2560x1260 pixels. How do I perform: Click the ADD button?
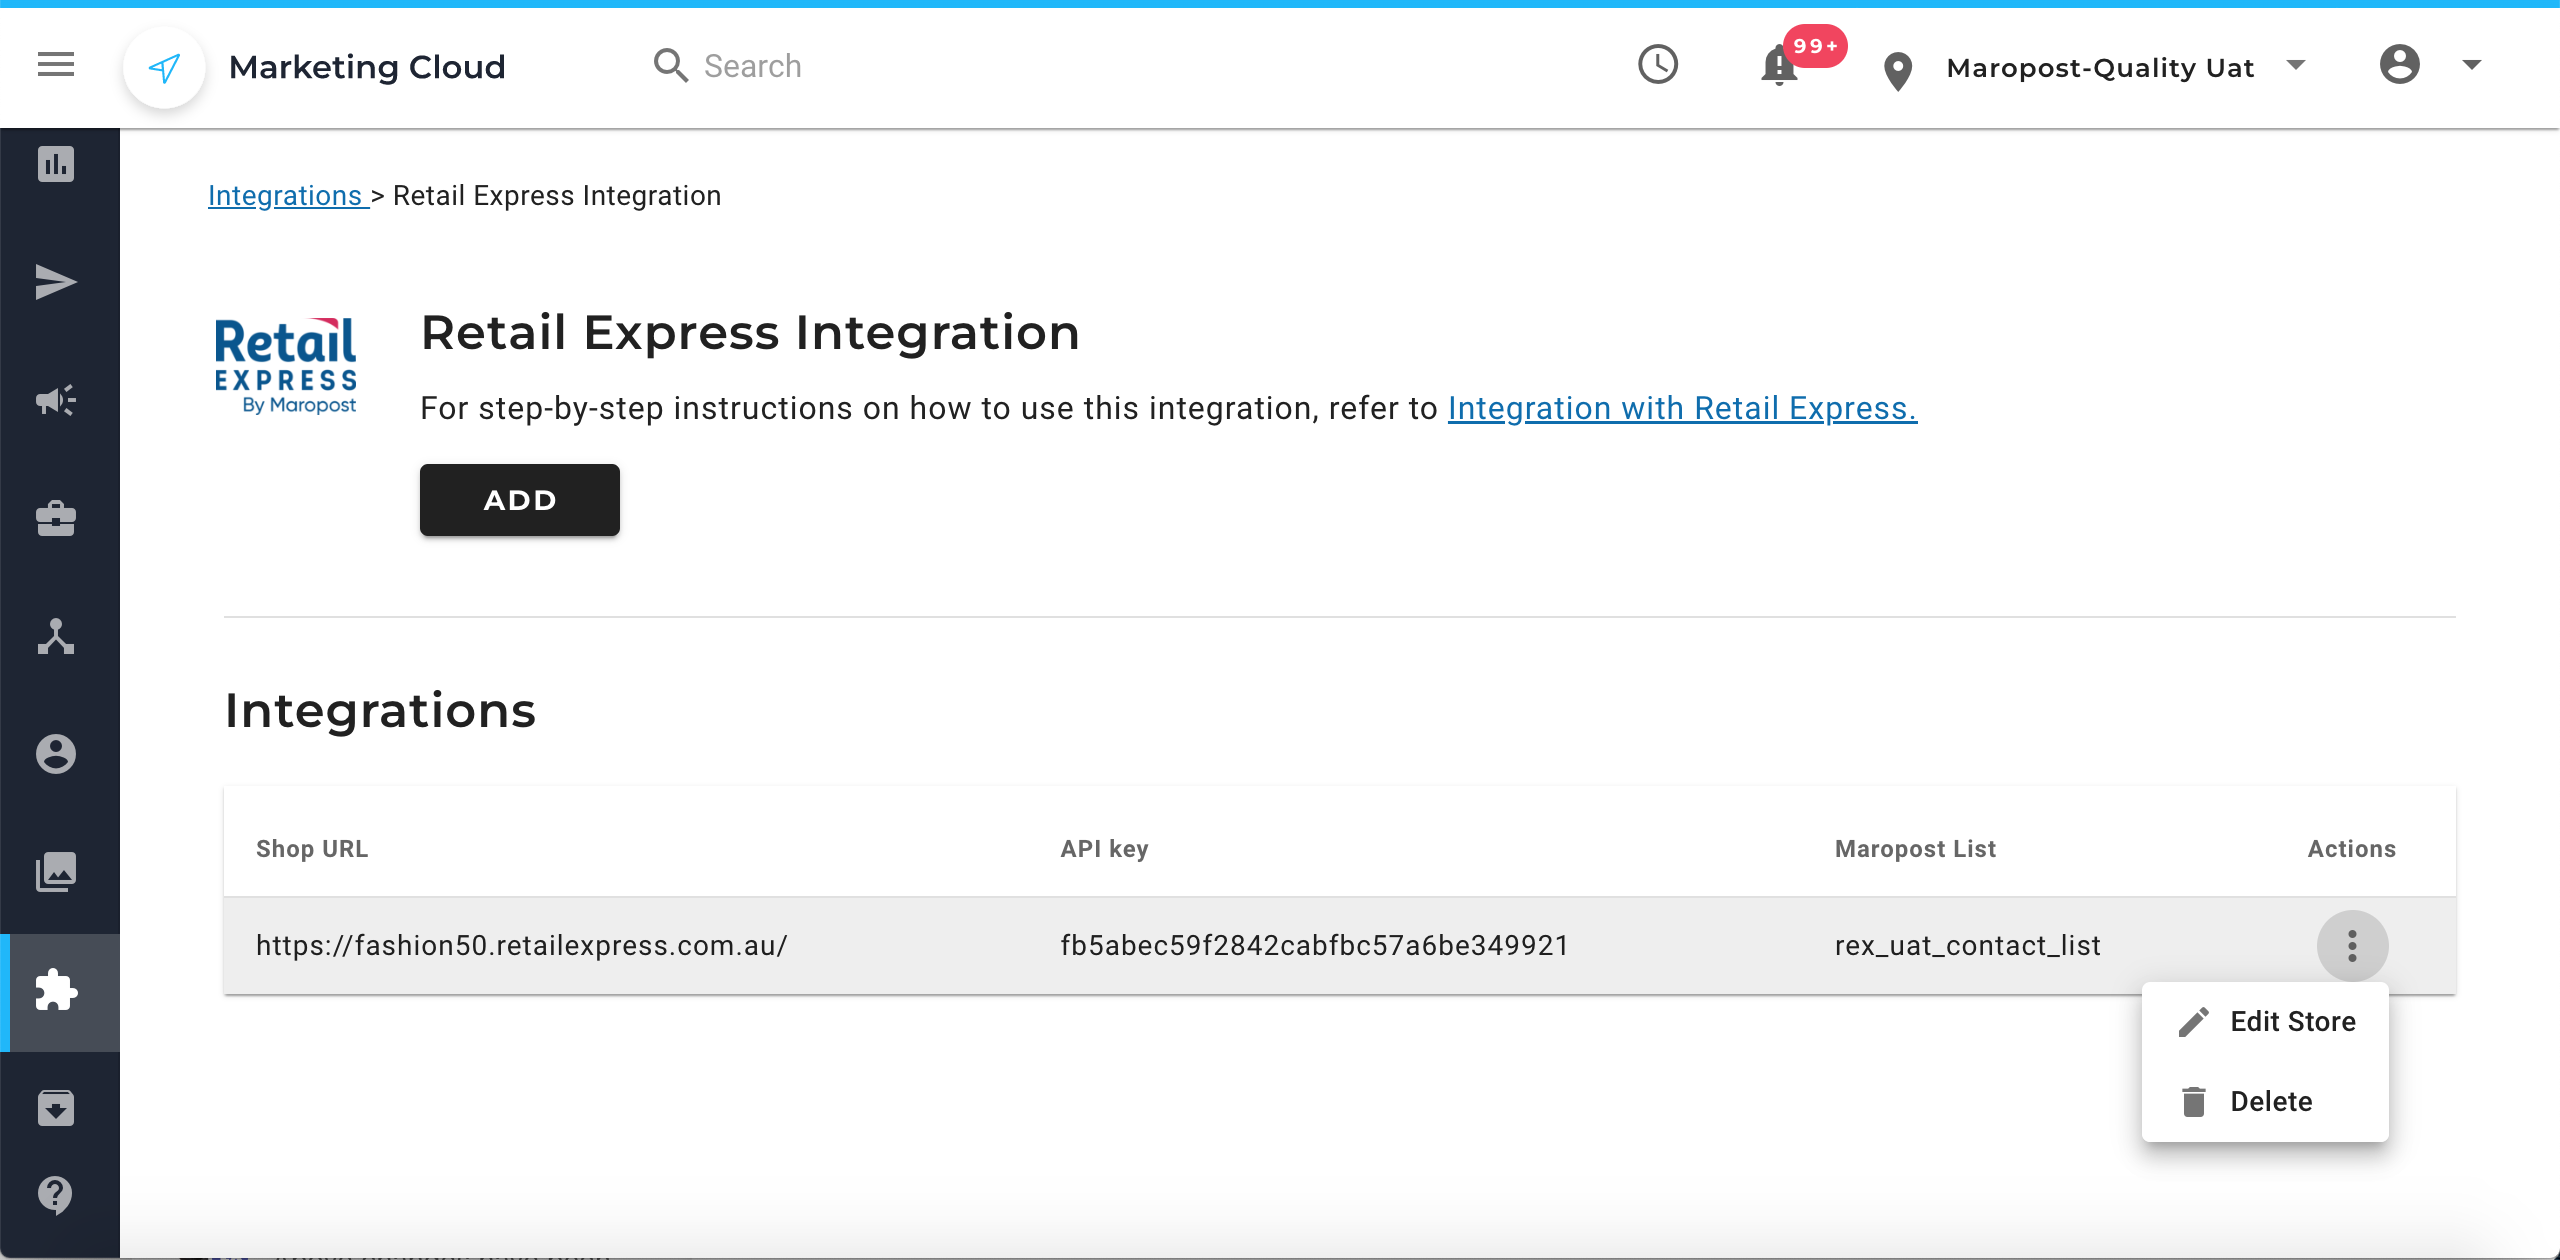click(519, 500)
